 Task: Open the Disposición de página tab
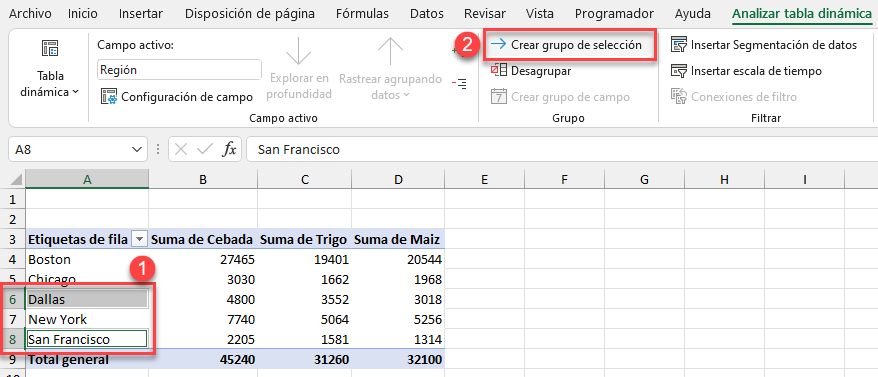[250, 13]
